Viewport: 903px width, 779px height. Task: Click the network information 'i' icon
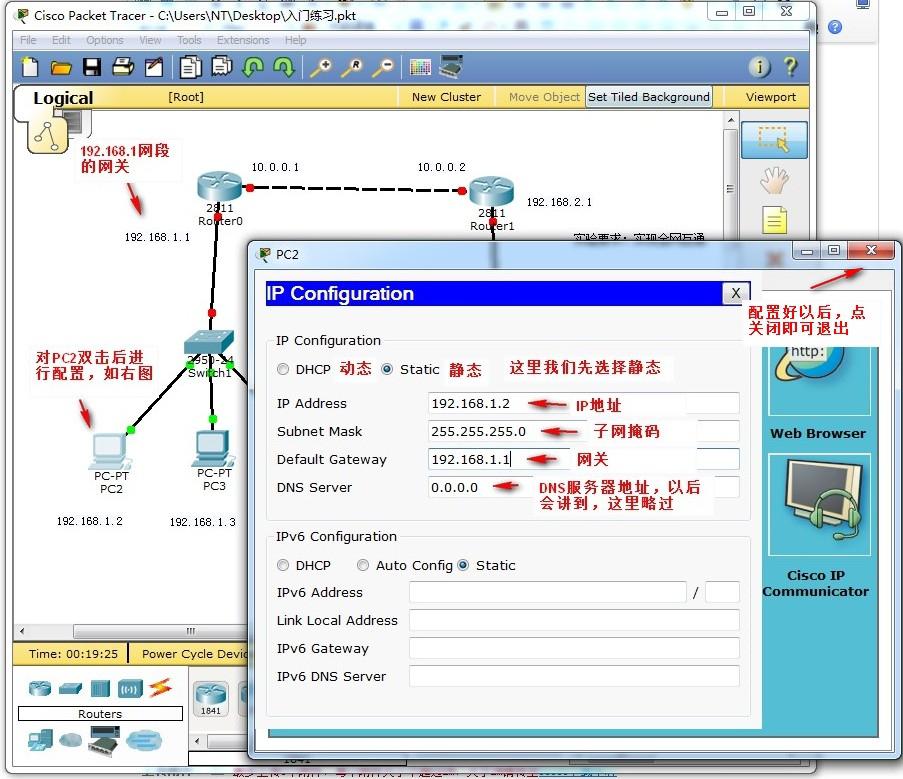coord(760,67)
